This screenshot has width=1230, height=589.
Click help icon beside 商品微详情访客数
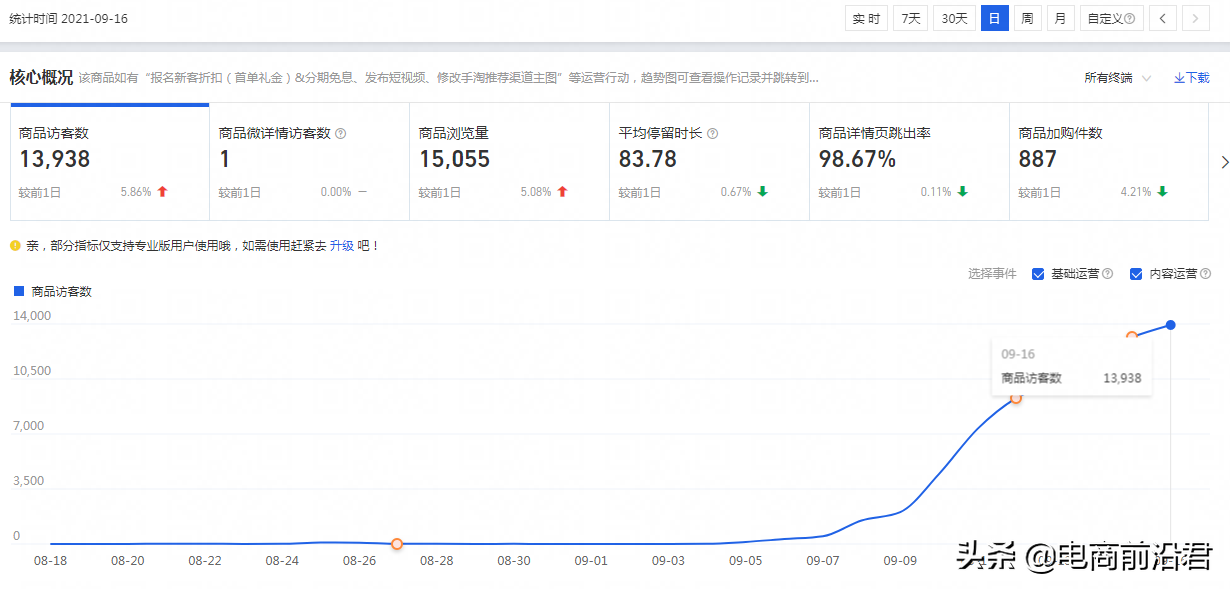coord(341,133)
